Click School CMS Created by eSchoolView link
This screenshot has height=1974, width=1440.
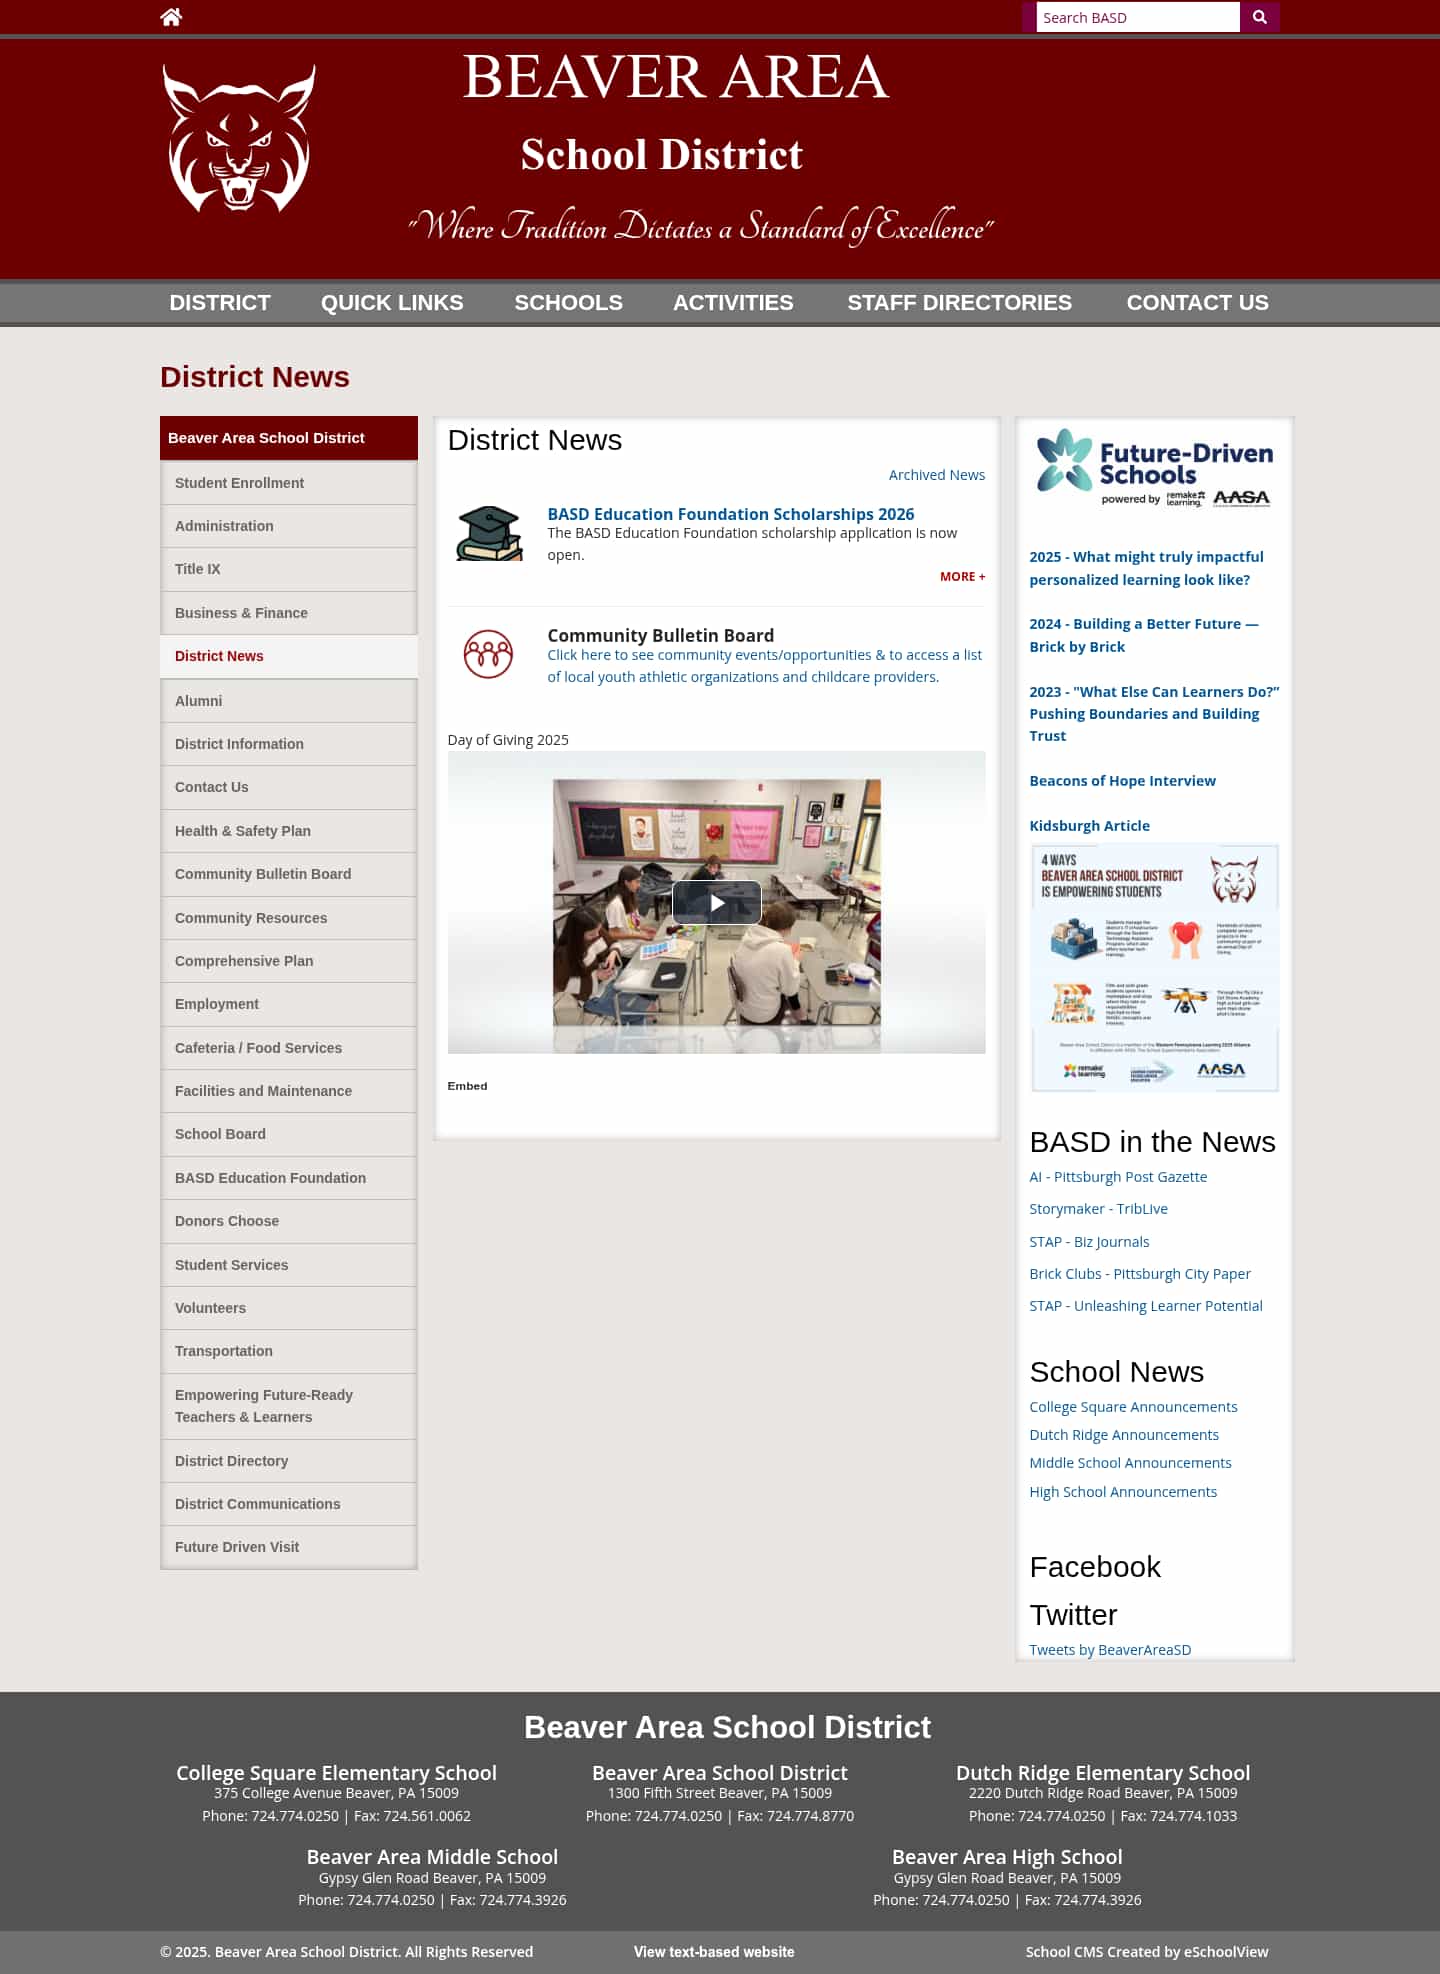click(1147, 1952)
